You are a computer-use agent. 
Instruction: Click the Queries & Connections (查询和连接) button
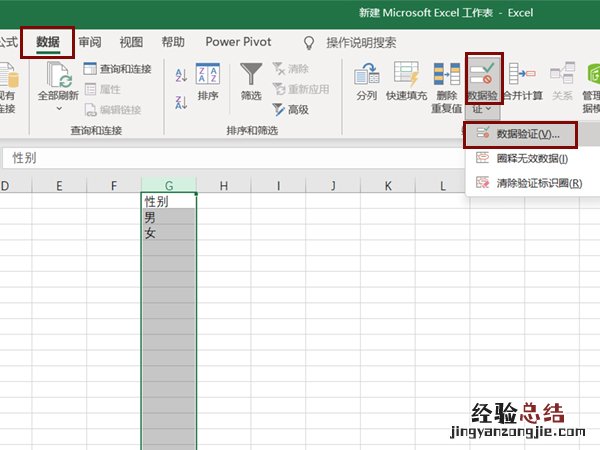[117, 69]
